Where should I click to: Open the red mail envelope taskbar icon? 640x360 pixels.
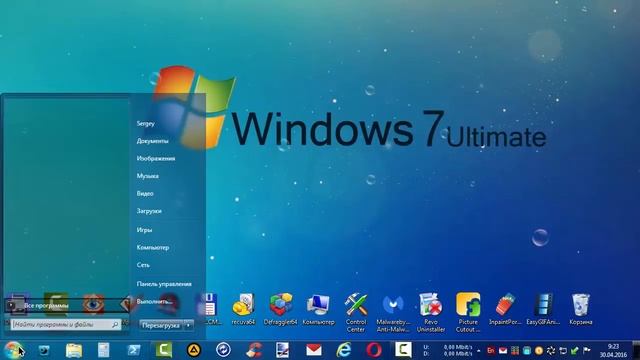tap(314, 350)
